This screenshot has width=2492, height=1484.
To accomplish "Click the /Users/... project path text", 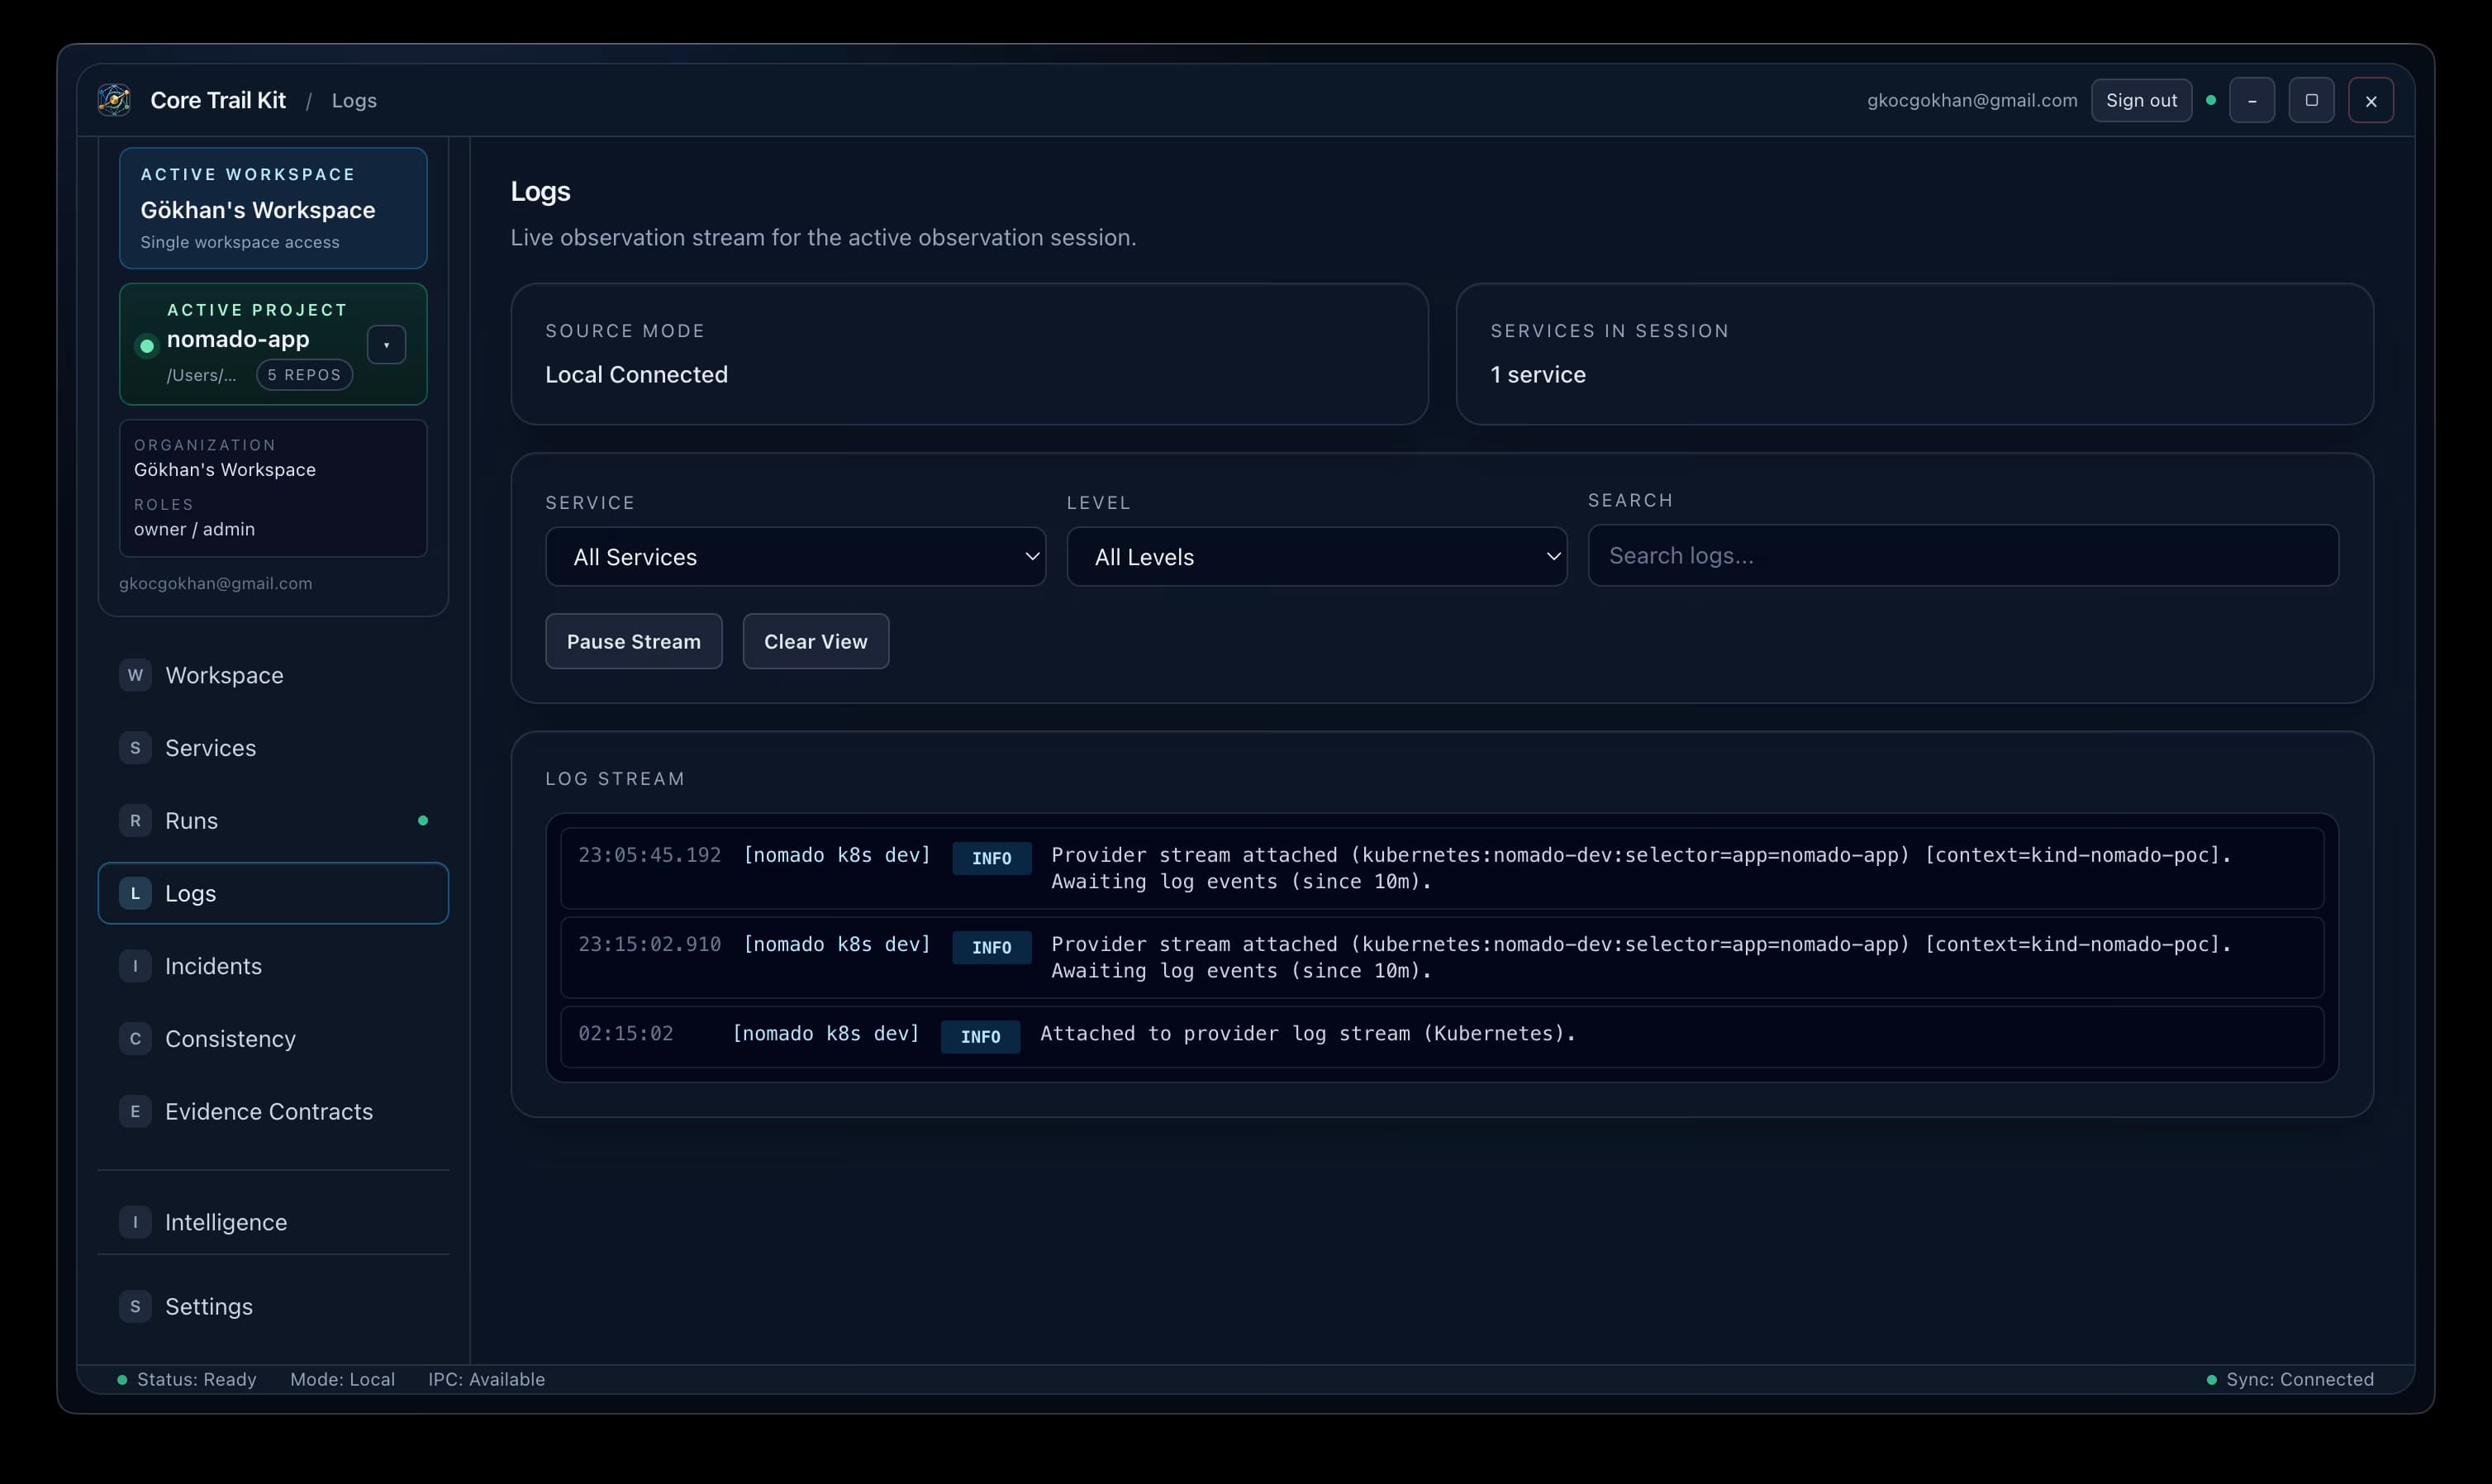I will [202, 375].
